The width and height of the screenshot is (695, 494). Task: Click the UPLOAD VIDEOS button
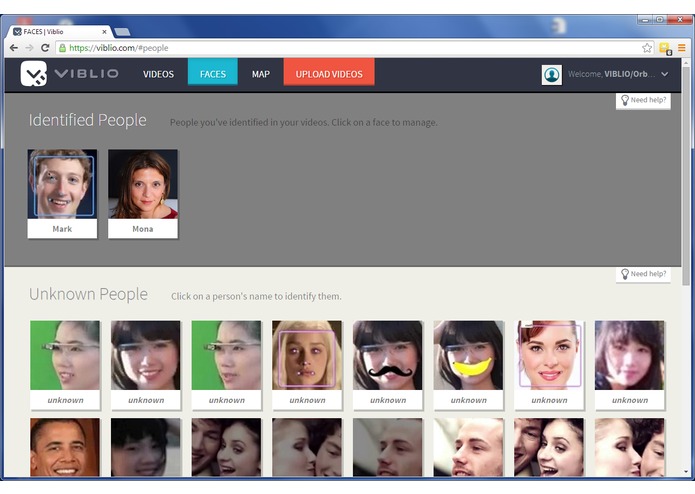click(329, 71)
